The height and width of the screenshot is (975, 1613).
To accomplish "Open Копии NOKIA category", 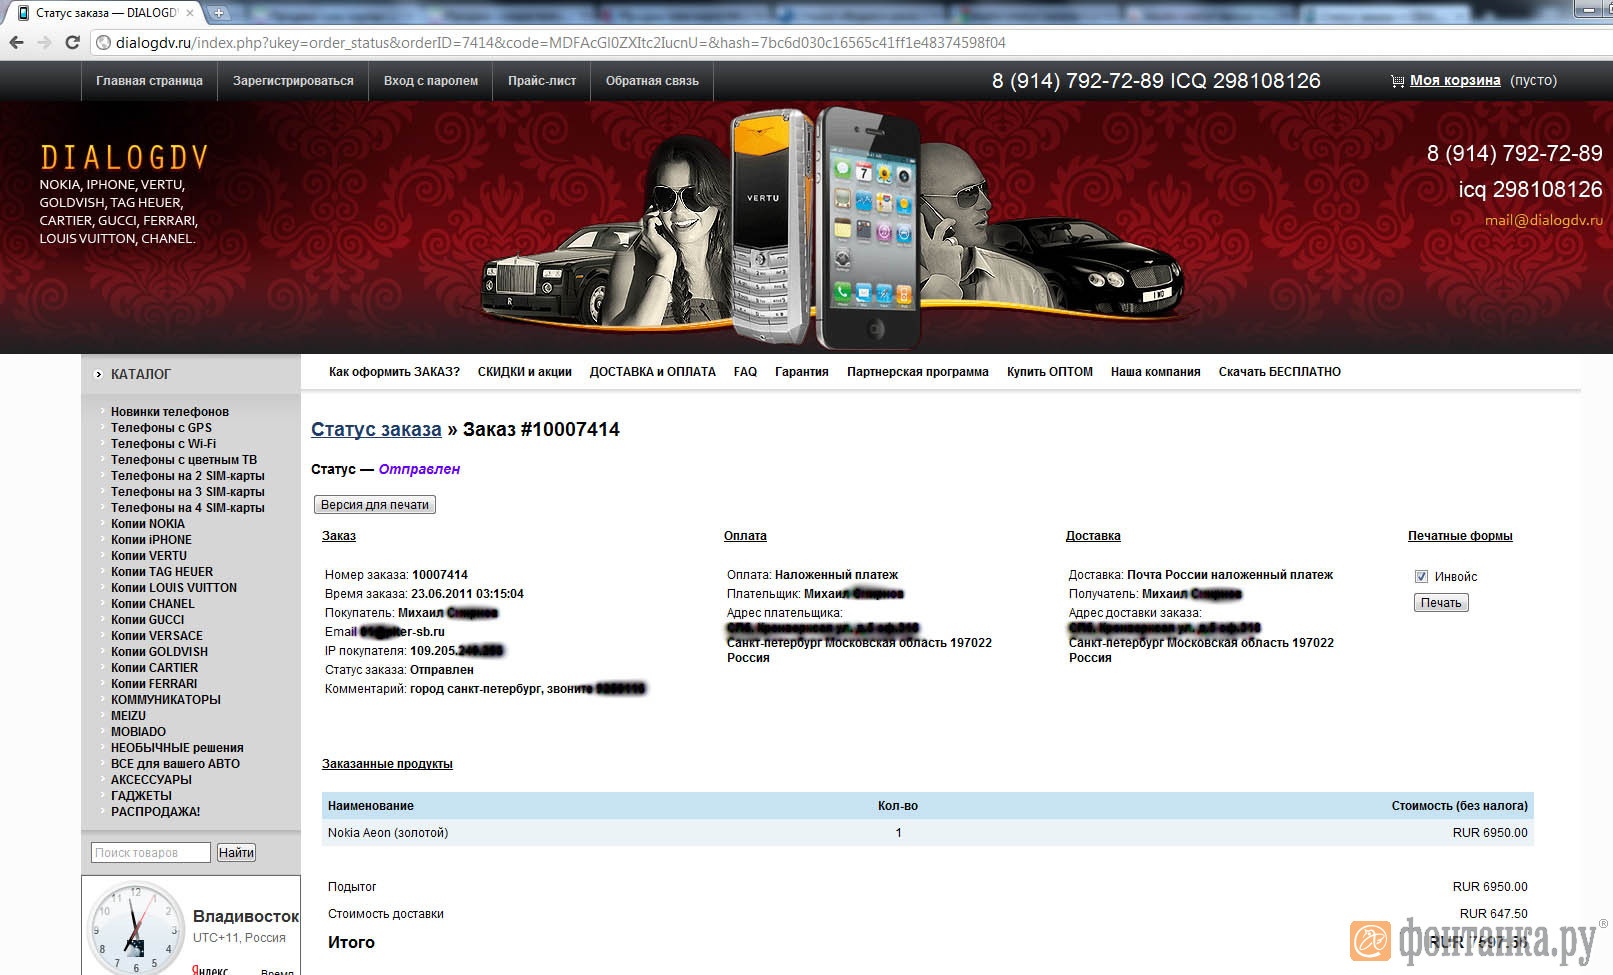I will [148, 524].
